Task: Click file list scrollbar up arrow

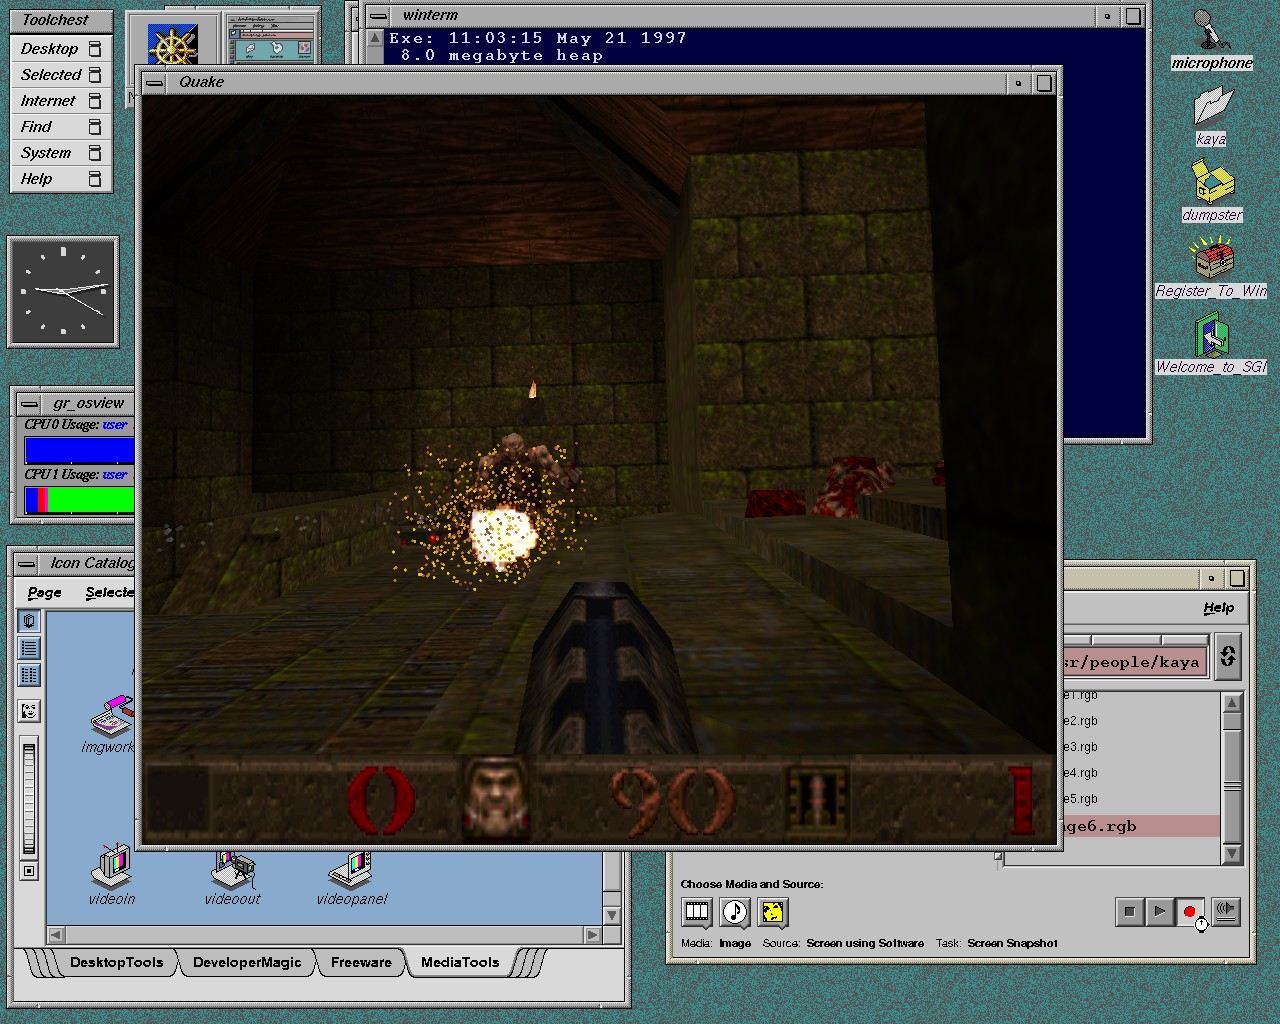Action: (1232, 703)
